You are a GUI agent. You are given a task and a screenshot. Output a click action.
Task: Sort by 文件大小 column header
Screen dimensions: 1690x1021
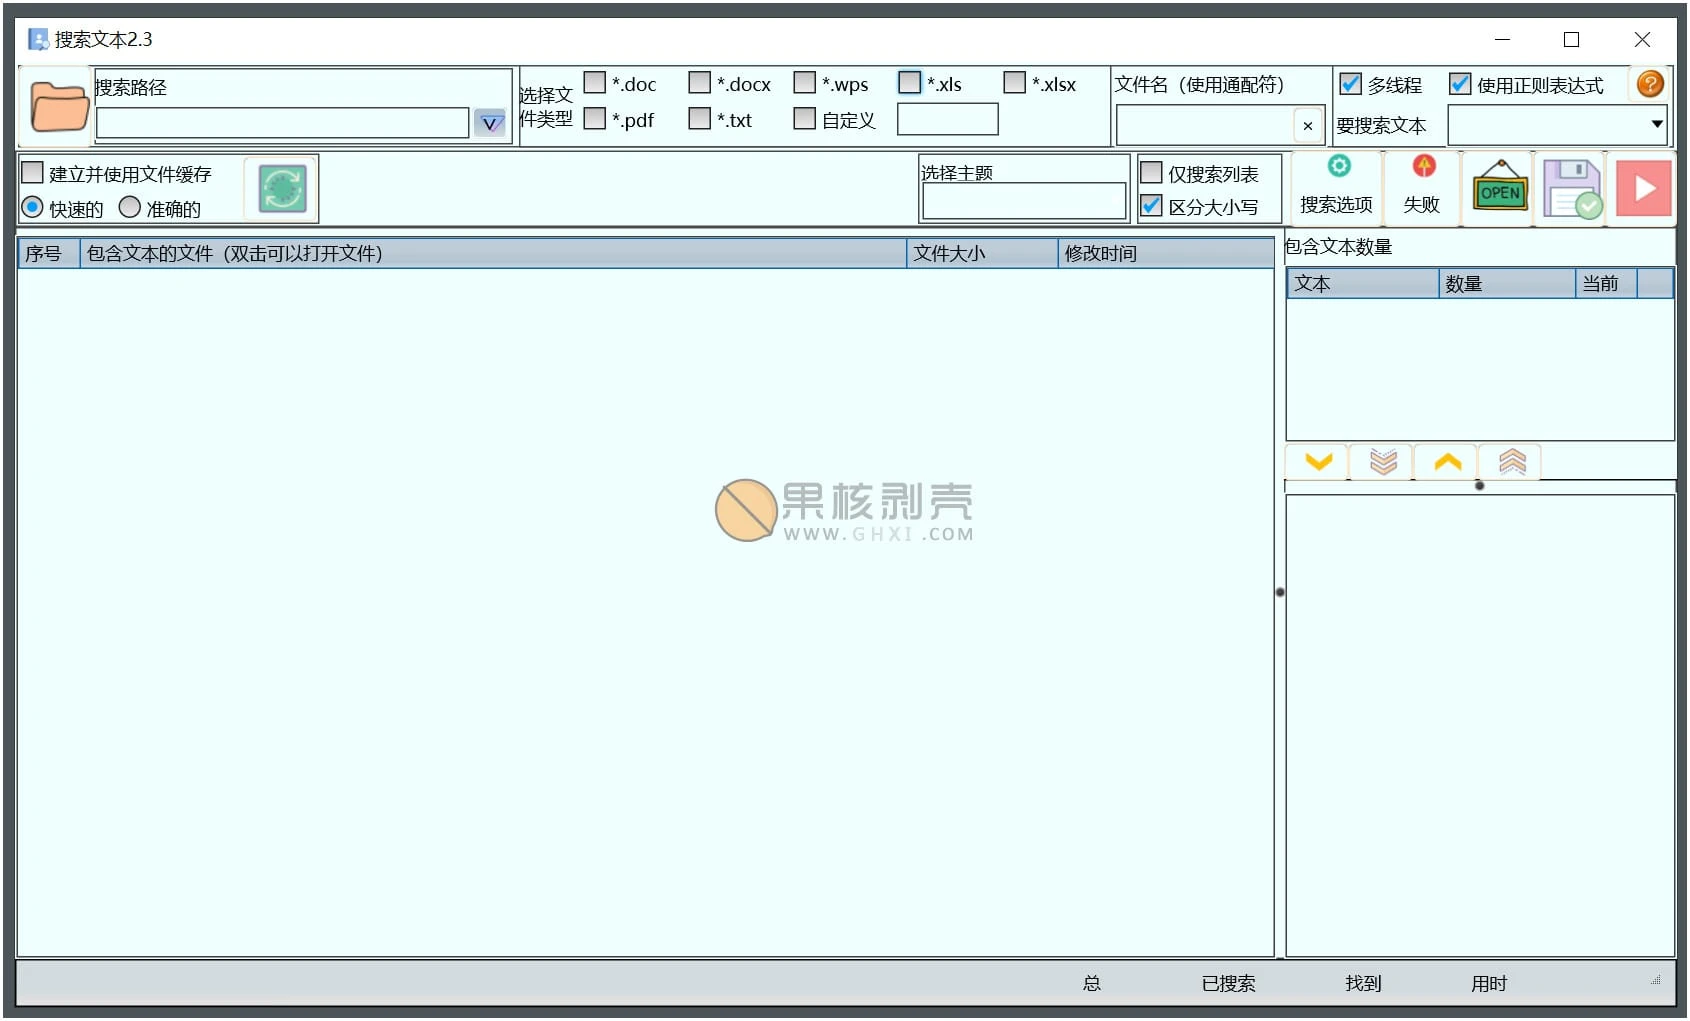pos(982,253)
